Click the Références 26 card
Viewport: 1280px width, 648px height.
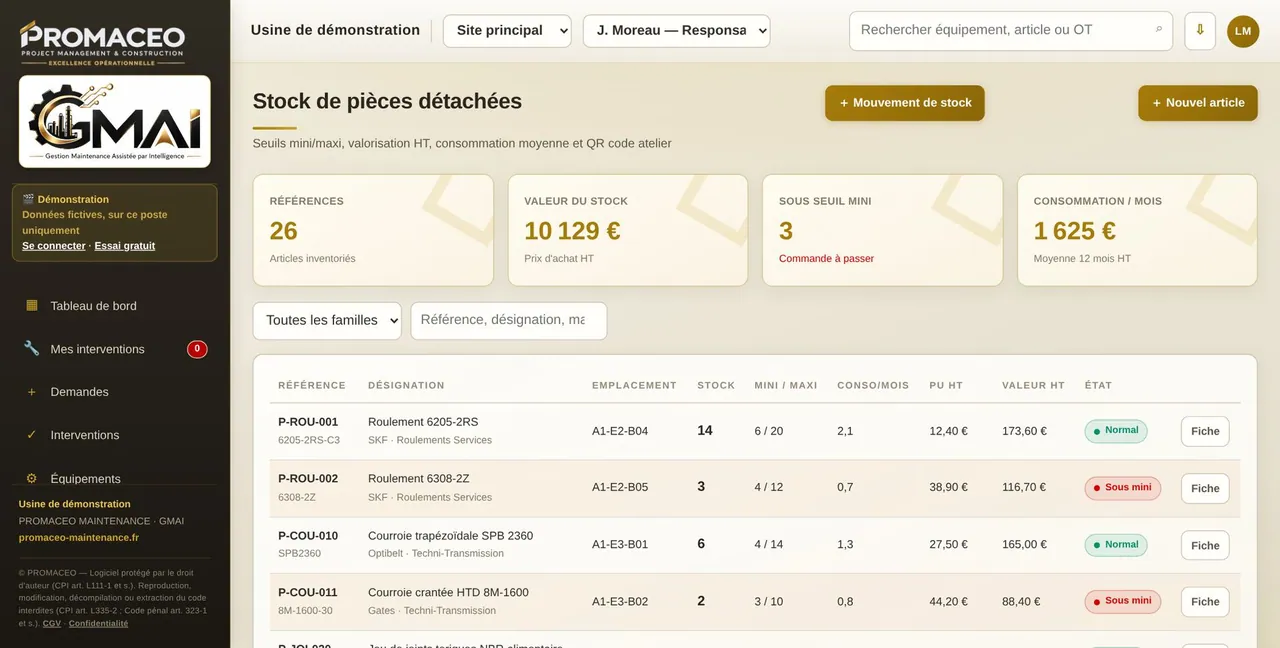(x=373, y=231)
